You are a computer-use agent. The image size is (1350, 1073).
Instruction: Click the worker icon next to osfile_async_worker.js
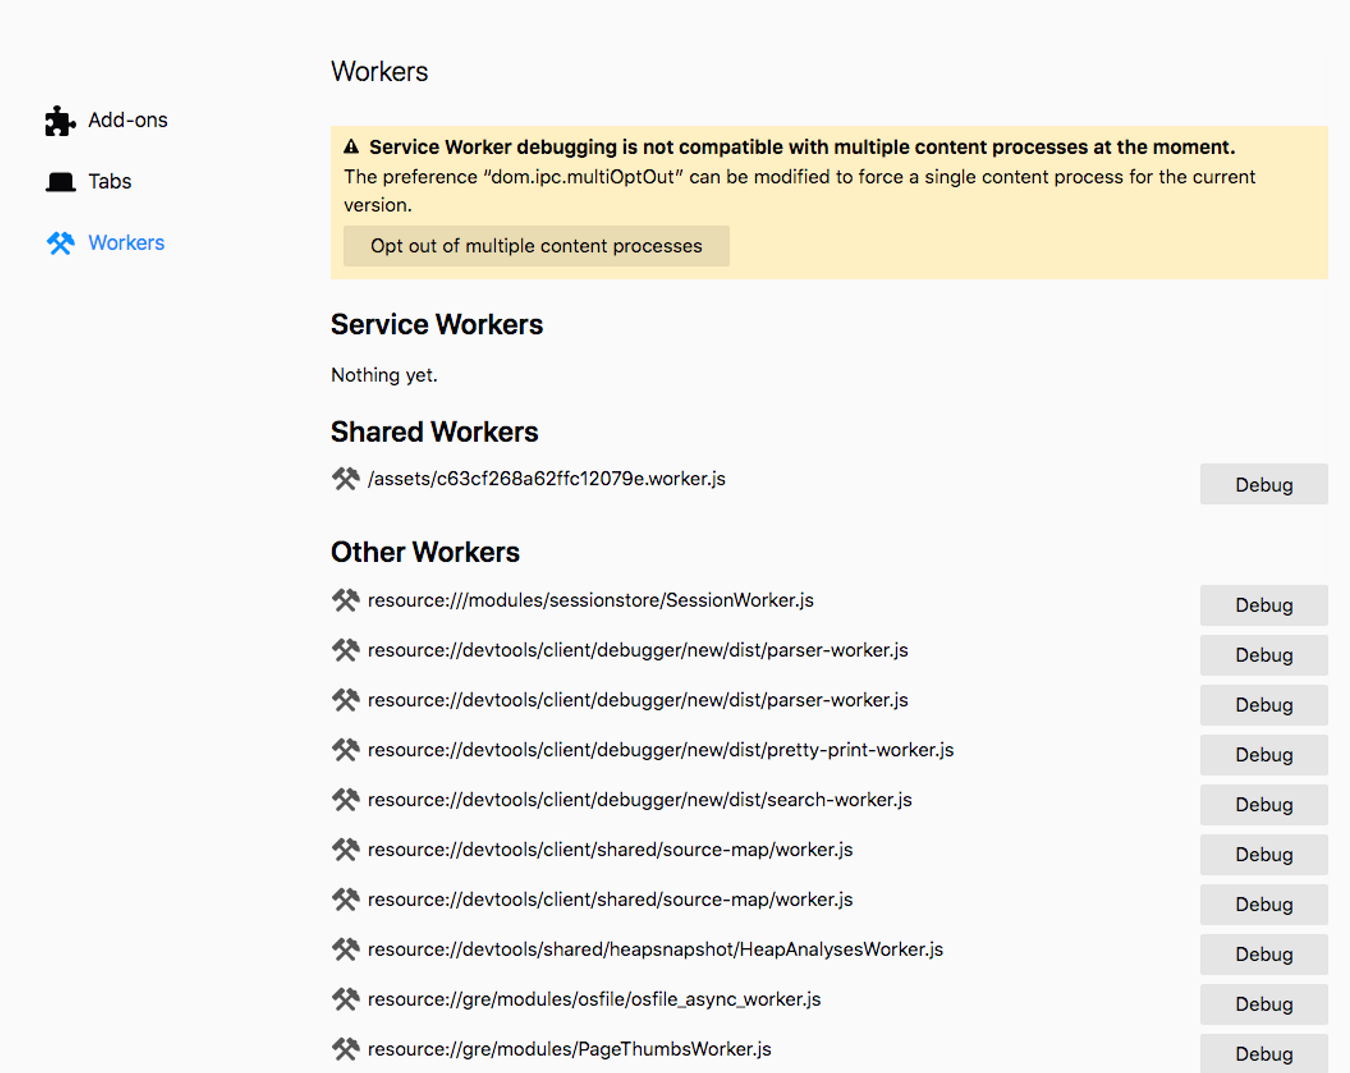tap(345, 999)
